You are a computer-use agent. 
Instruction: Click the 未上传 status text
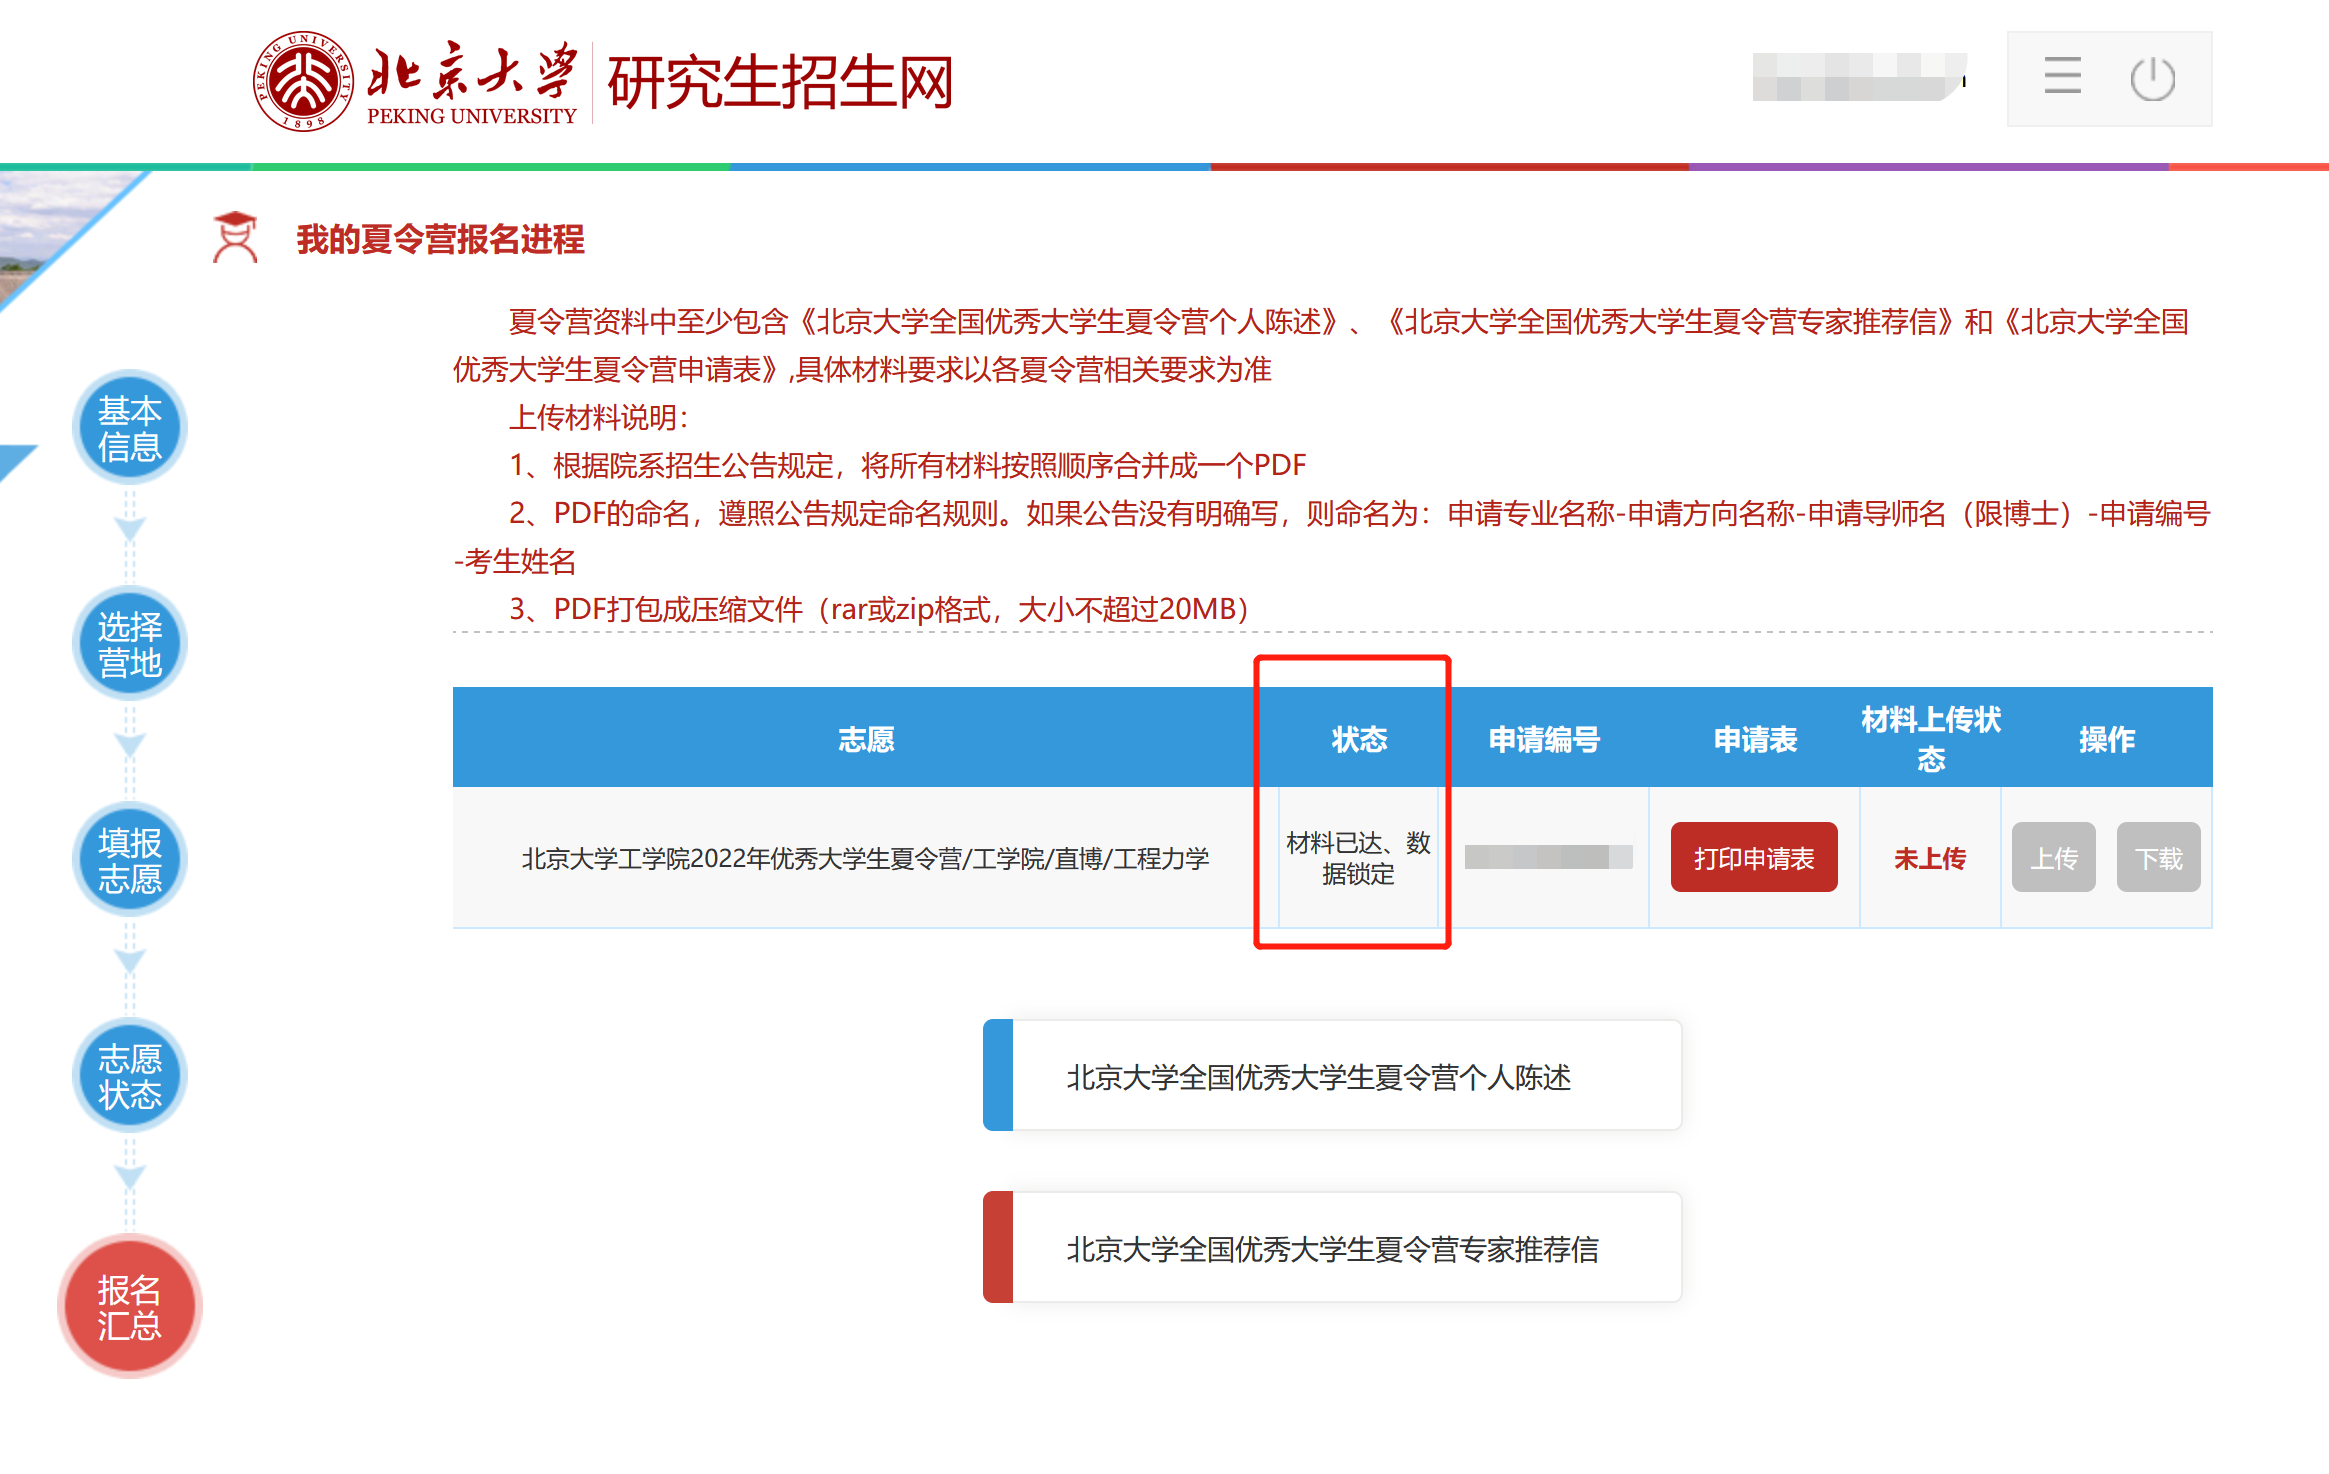tap(1930, 858)
